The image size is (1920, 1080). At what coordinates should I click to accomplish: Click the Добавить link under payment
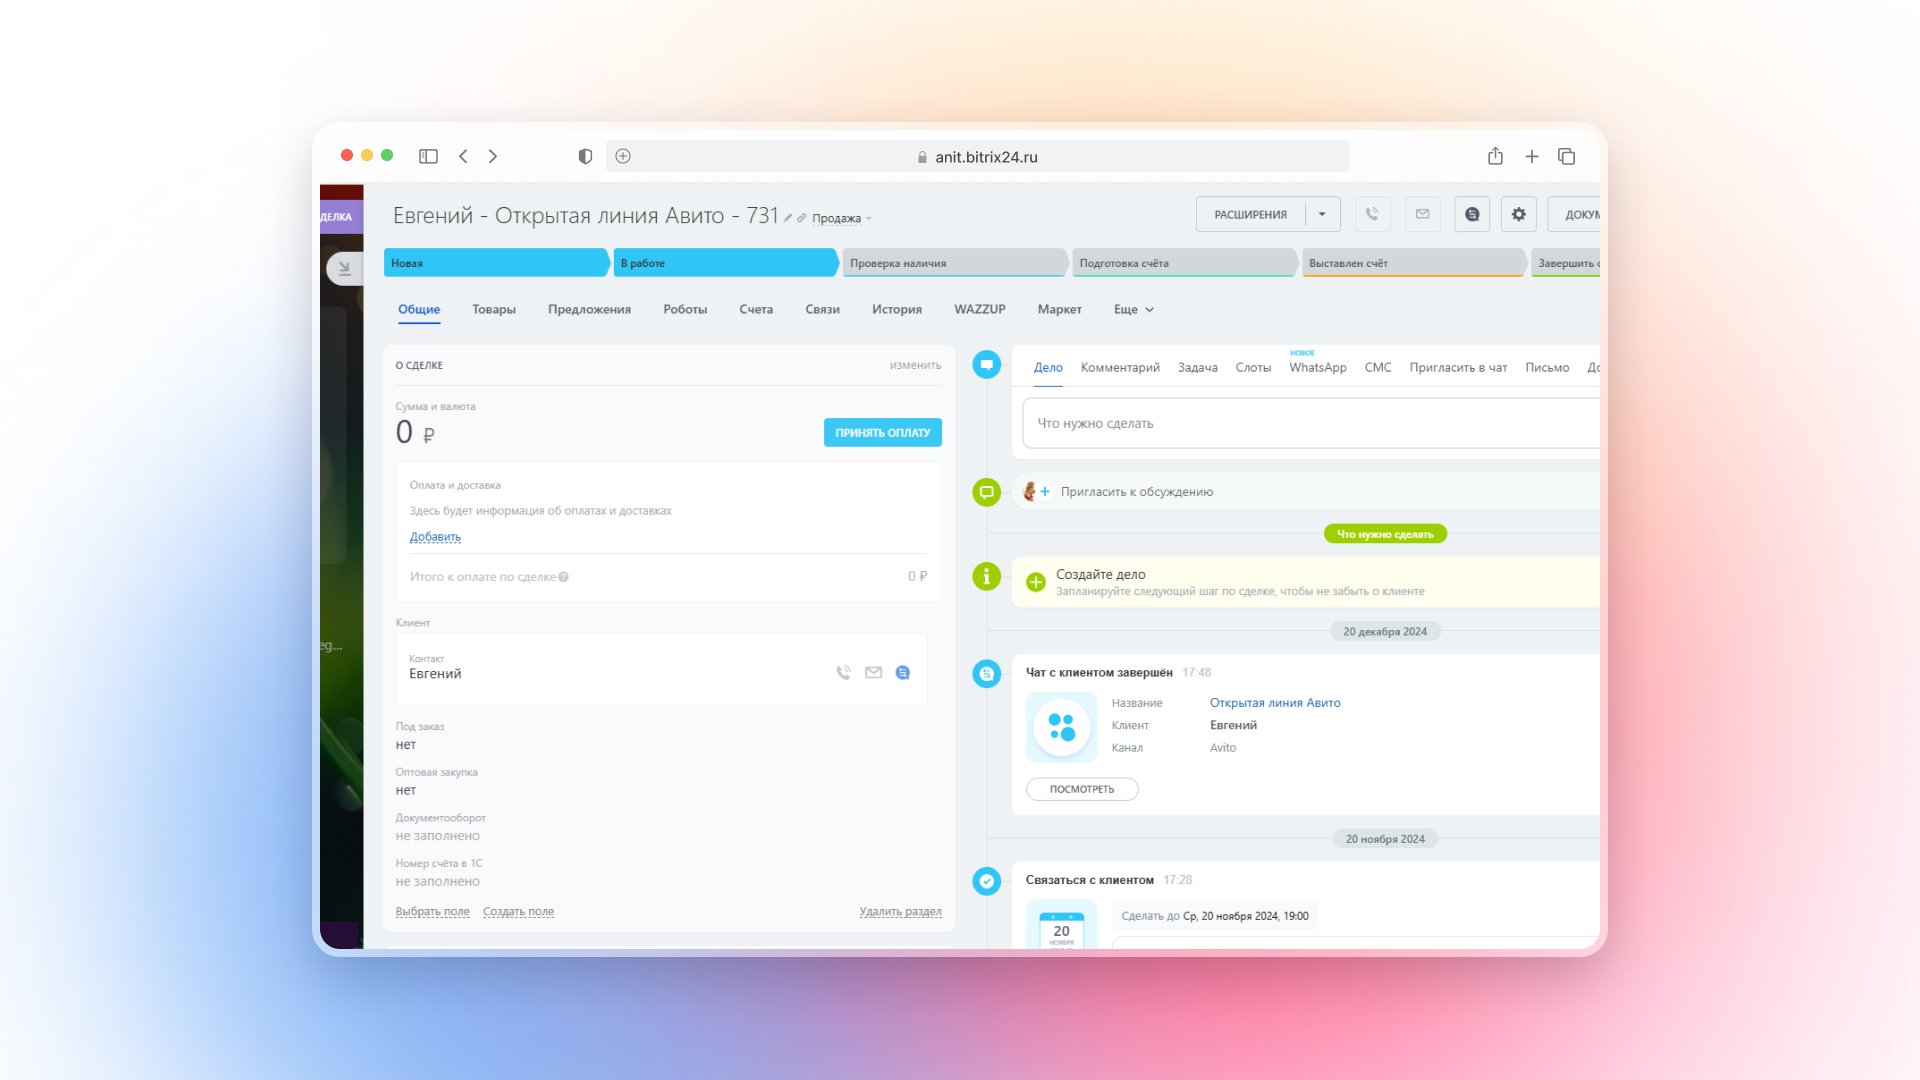(435, 537)
